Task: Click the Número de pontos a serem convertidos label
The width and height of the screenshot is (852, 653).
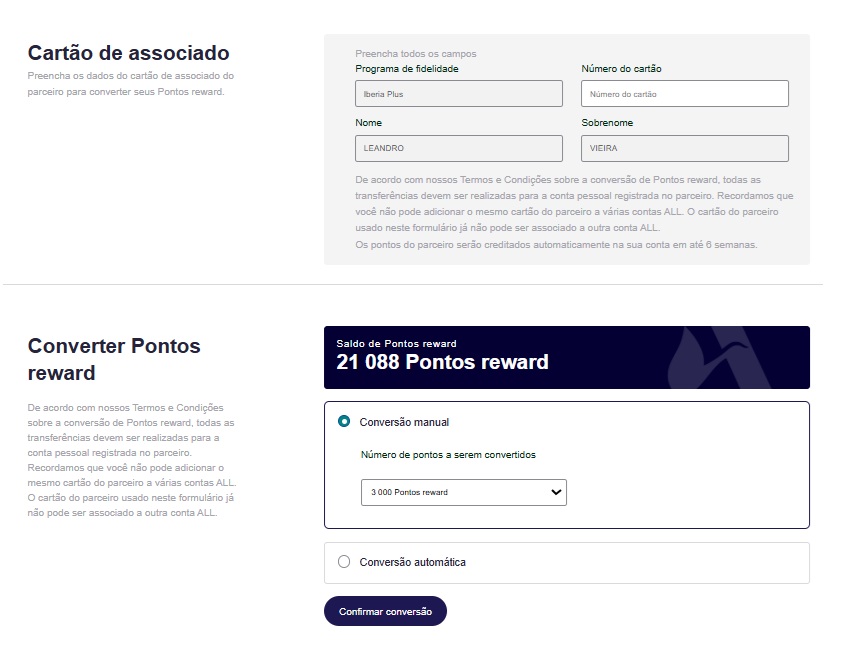Action: click(448, 455)
